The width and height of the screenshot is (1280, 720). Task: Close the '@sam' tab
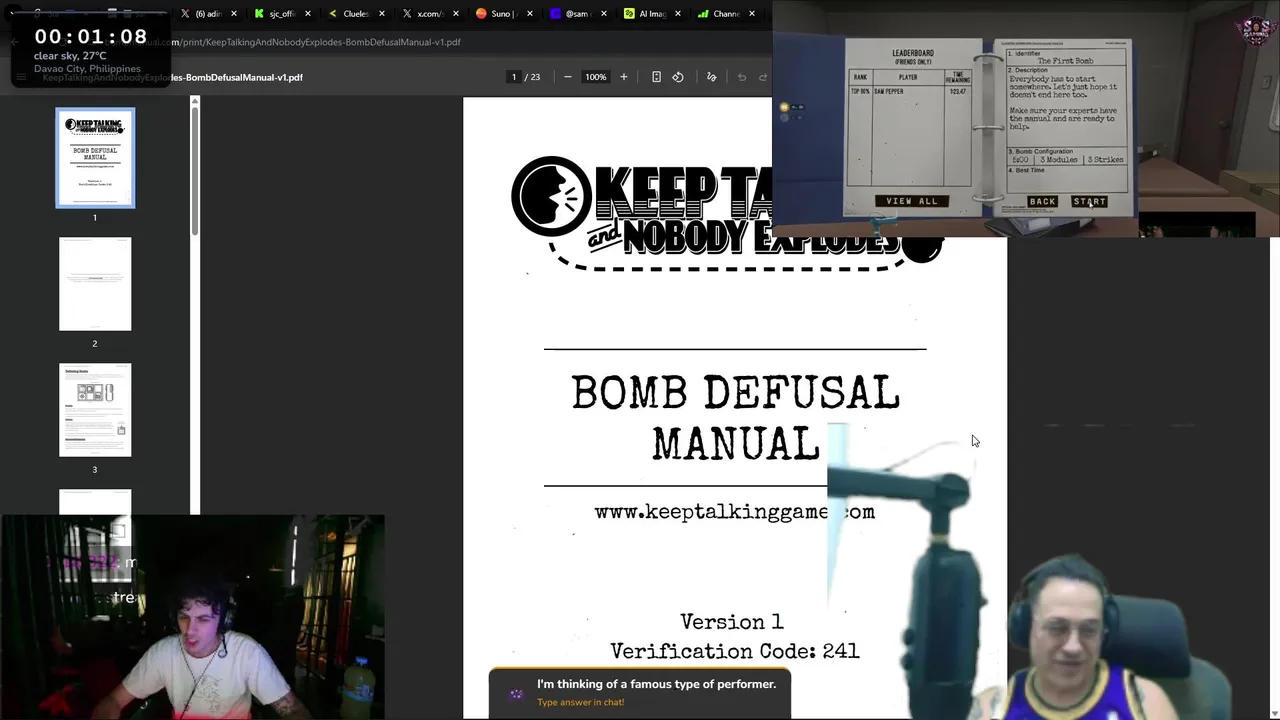pyautogui.click(x=604, y=14)
